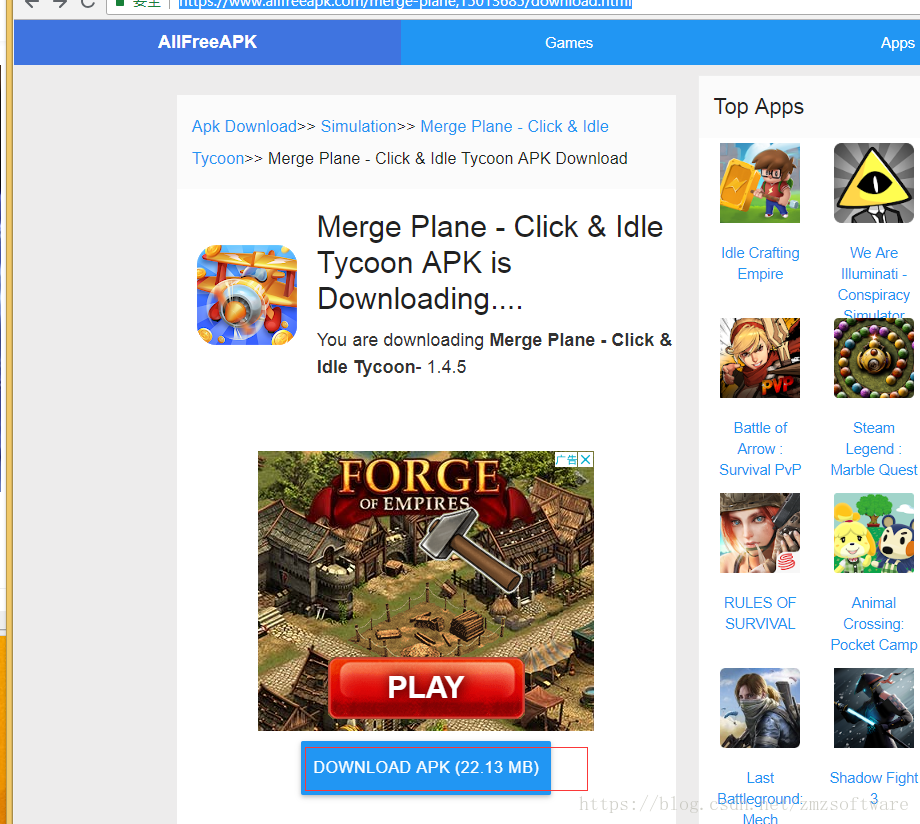The height and width of the screenshot is (824, 920).
Task: Click the RULES OF SURVIVAL text link
Action: 760,613
